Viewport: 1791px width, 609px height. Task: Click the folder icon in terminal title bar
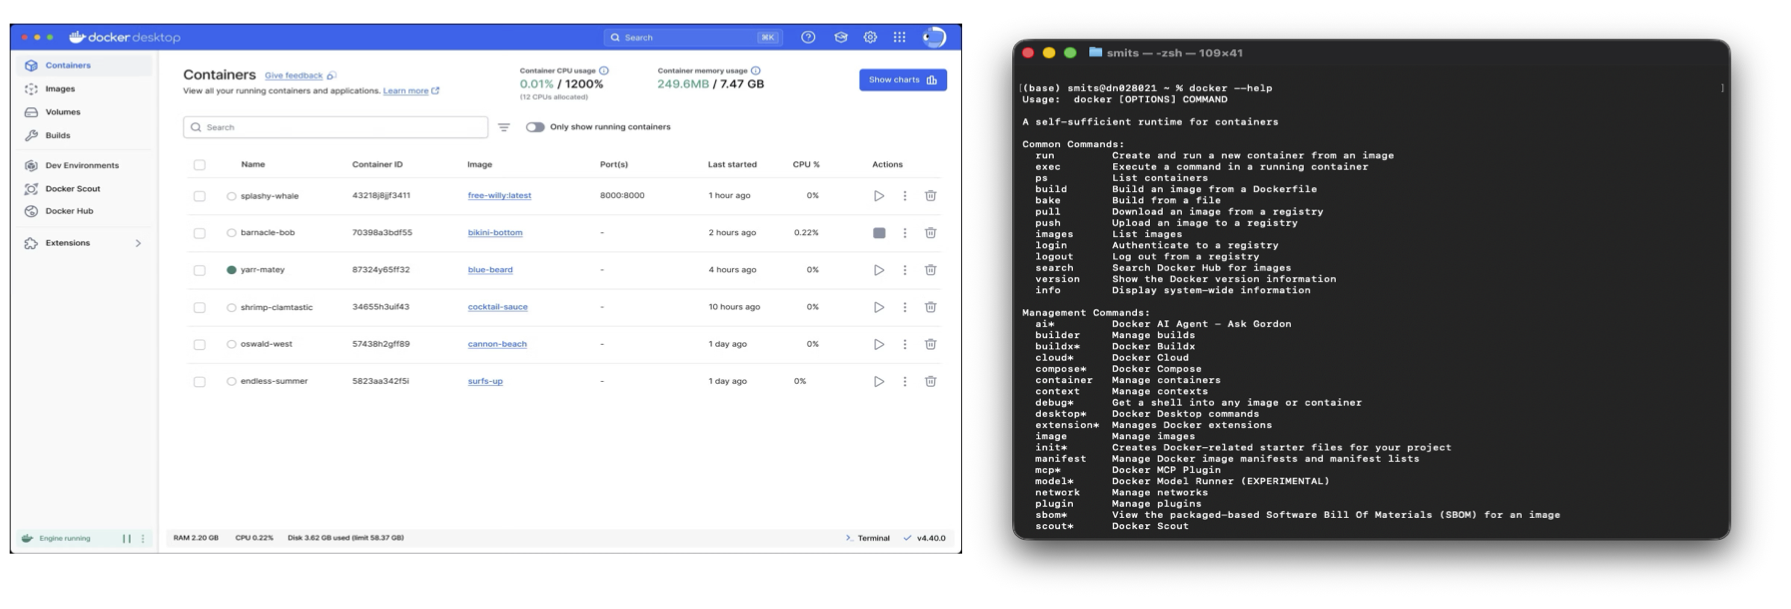pos(1095,52)
